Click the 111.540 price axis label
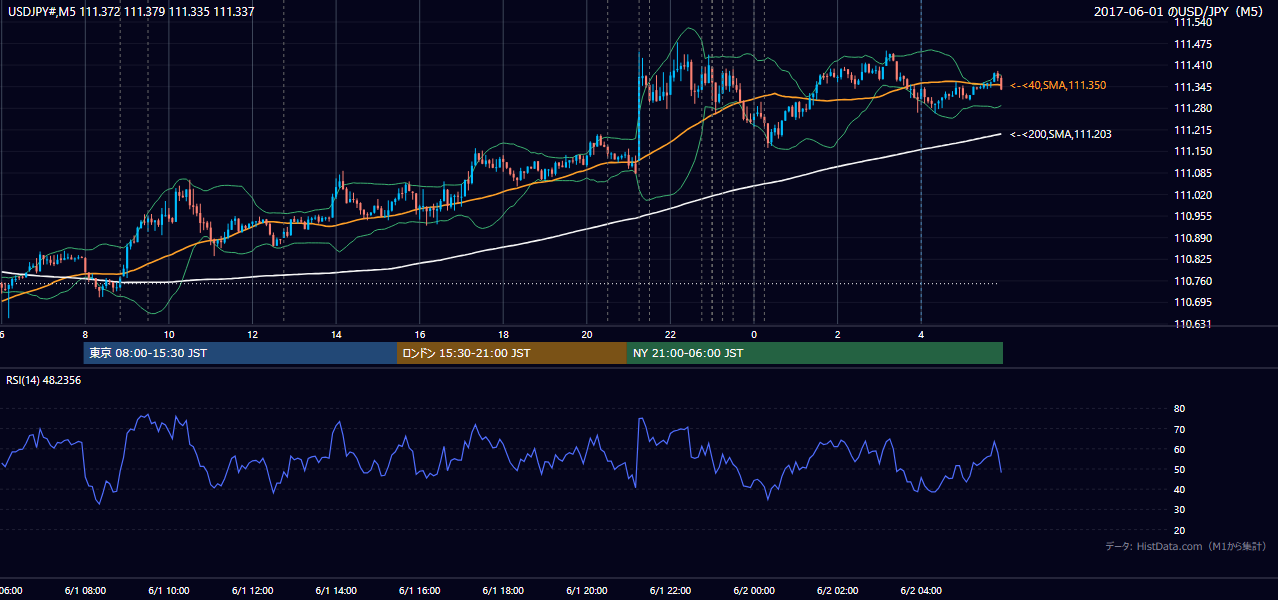Image resolution: width=1278 pixels, height=600 pixels. [x=1192, y=22]
